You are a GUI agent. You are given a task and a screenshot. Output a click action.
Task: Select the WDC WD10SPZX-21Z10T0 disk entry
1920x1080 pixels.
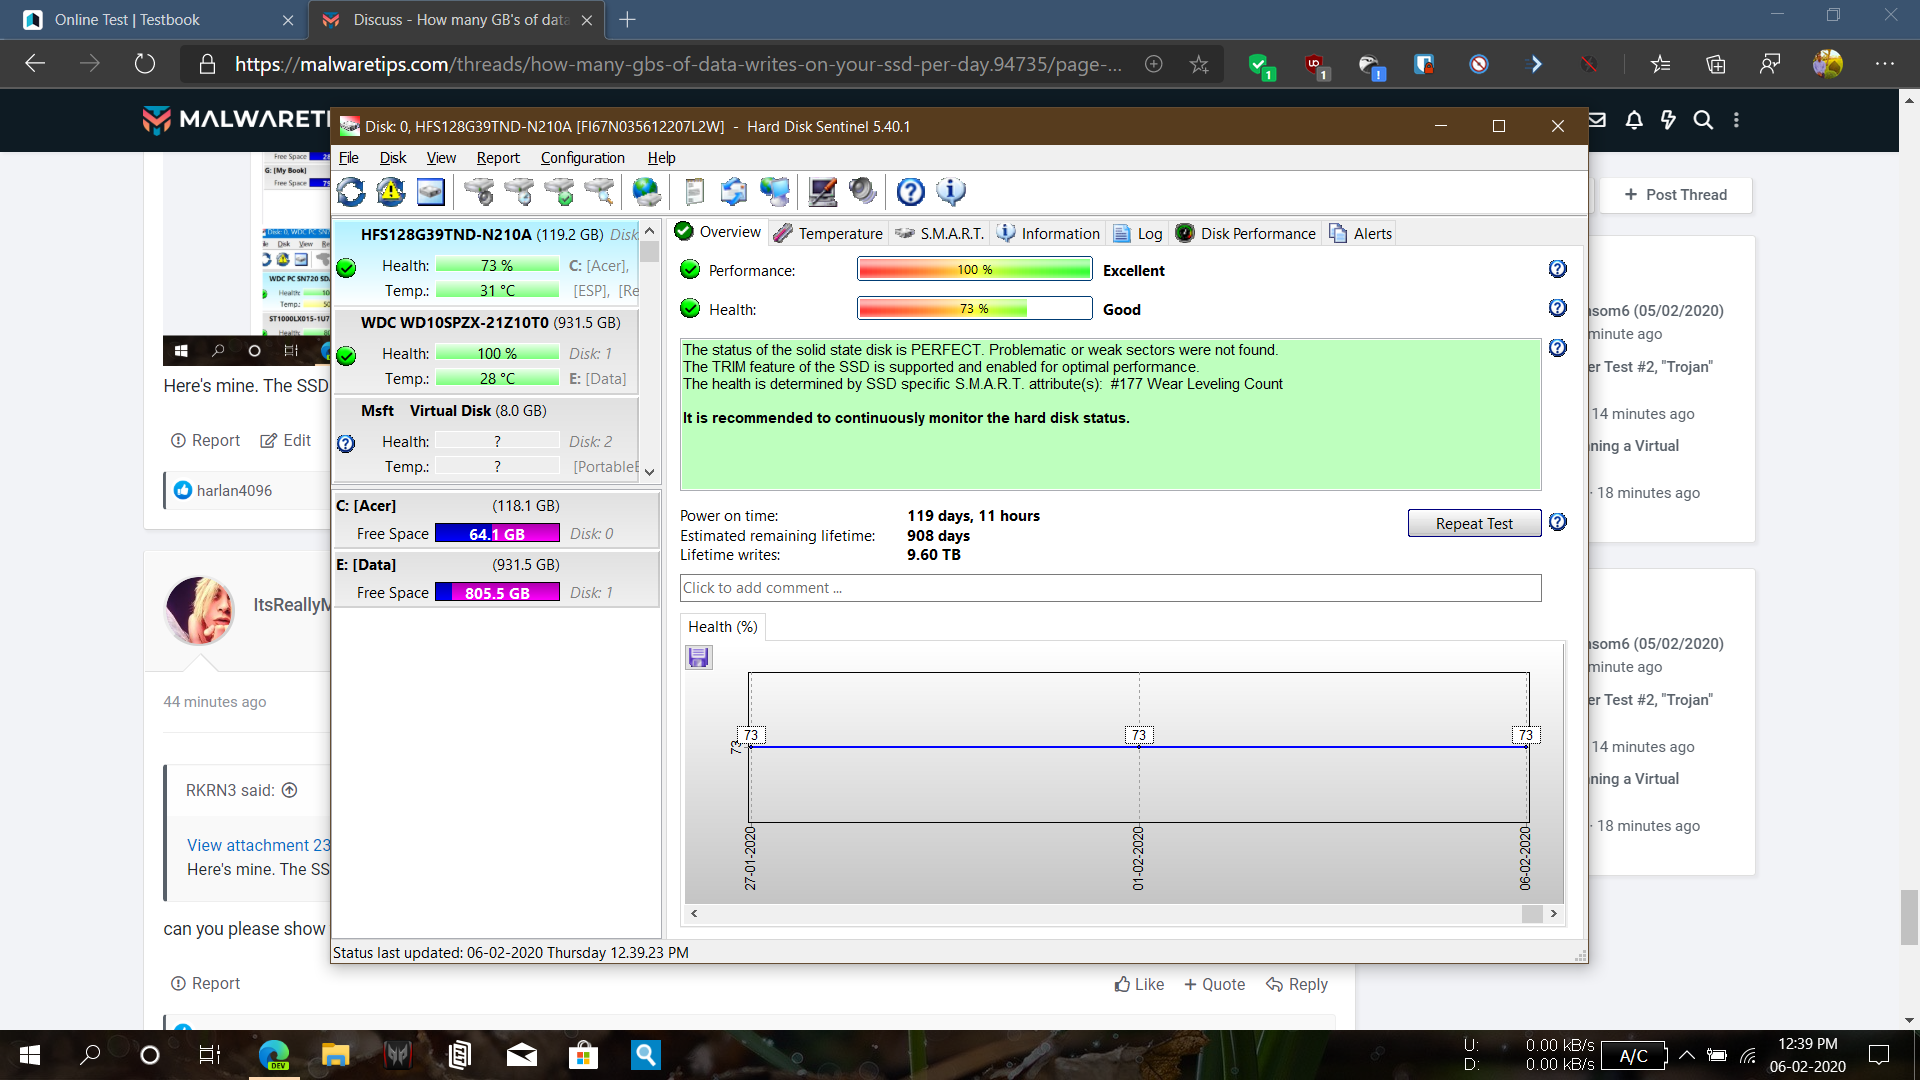click(x=490, y=323)
